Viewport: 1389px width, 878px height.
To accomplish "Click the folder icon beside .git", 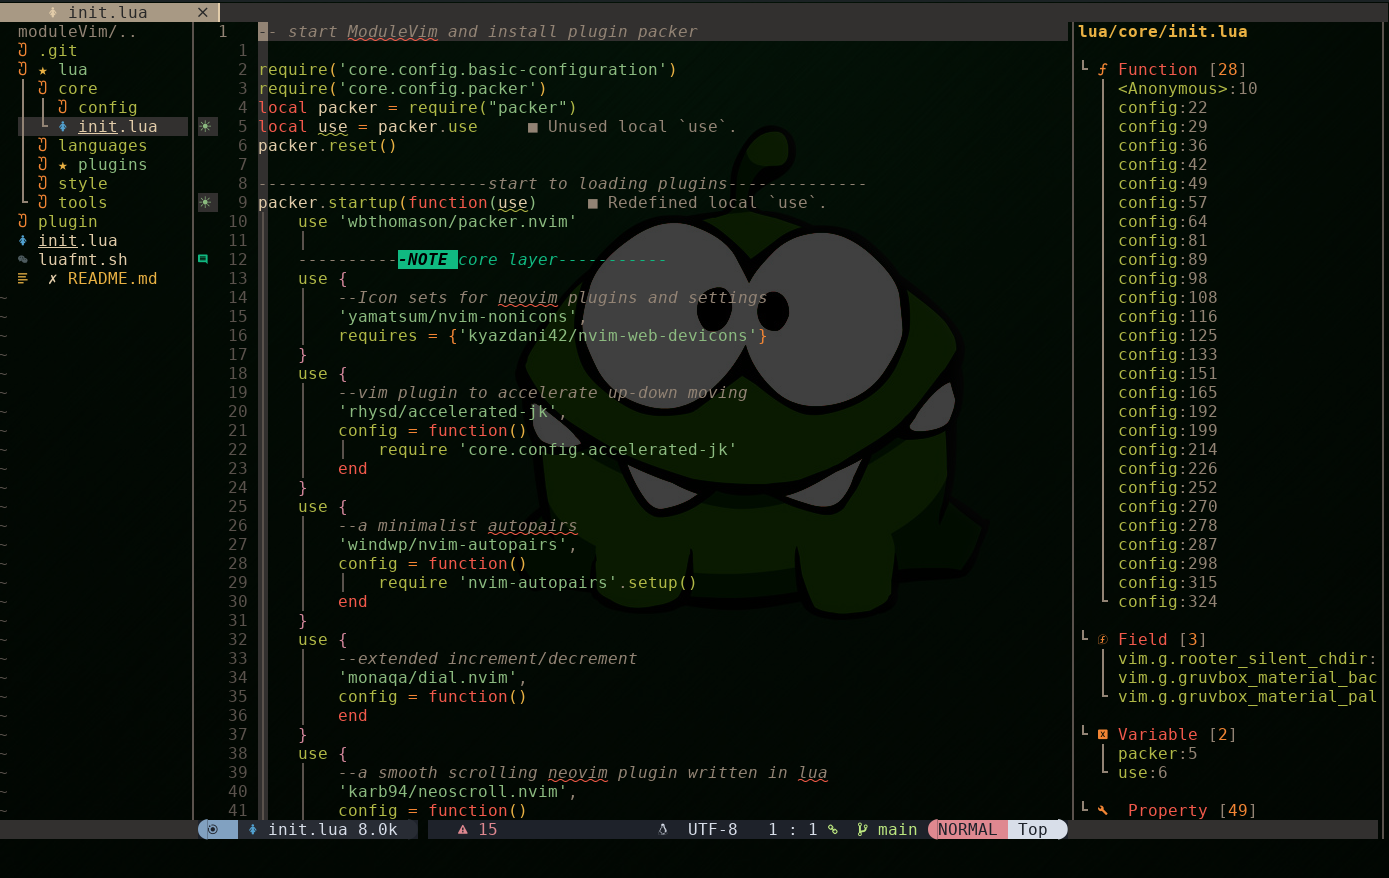I will click(23, 51).
